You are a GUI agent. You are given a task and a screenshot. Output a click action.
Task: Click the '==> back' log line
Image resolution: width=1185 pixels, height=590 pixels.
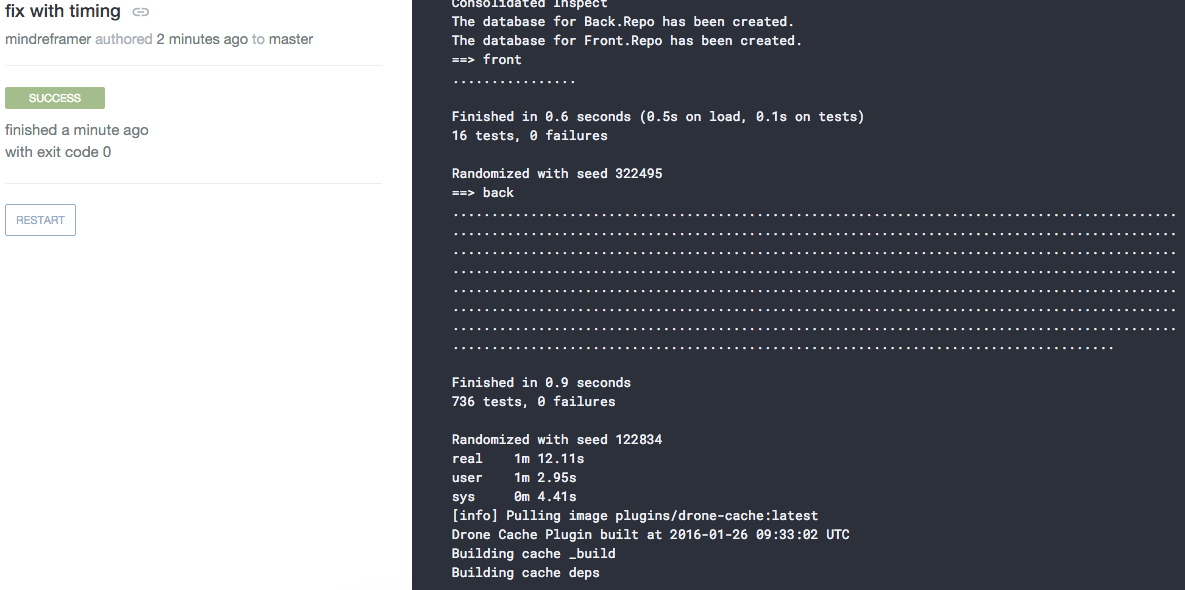[x=483, y=193]
